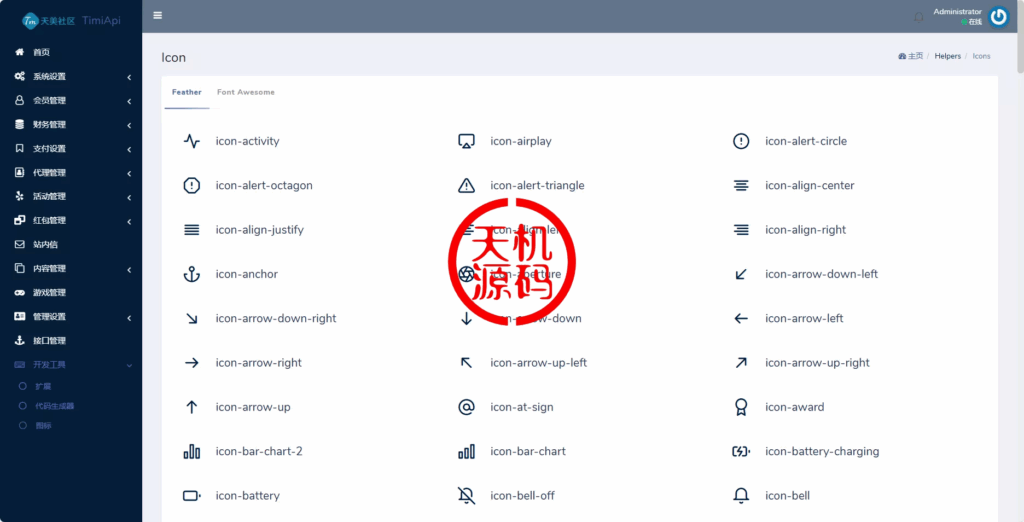
Task: Choose the icon-anchor icon
Action: coord(192,274)
